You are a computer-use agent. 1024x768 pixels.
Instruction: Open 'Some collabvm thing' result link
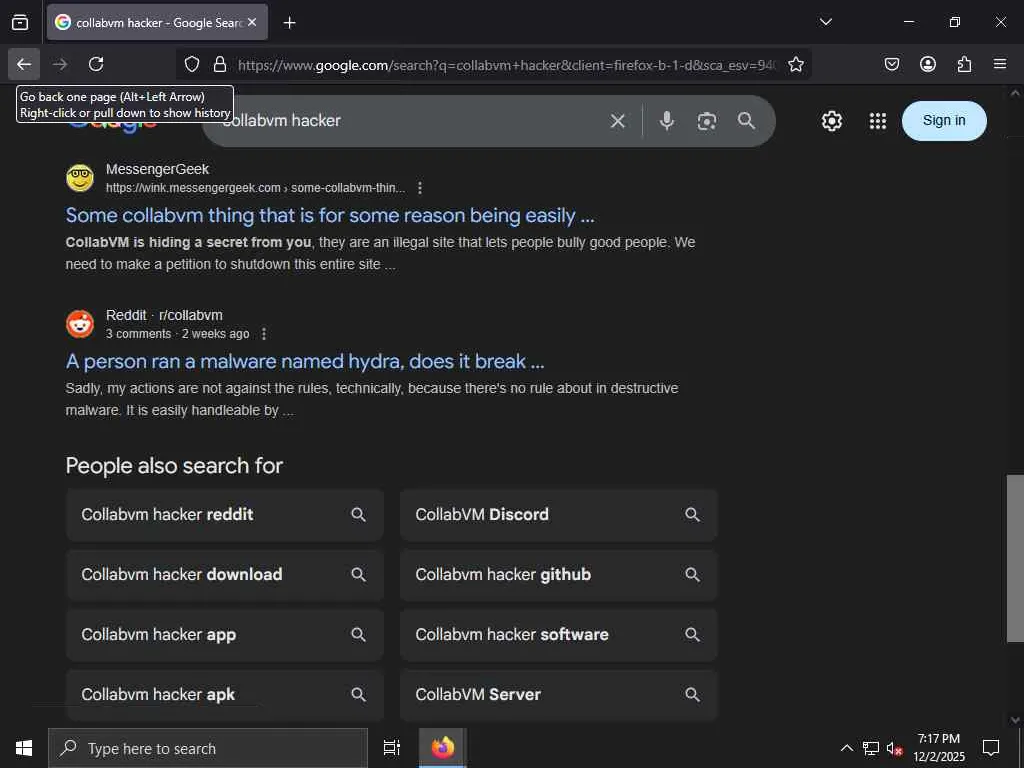tap(330, 216)
